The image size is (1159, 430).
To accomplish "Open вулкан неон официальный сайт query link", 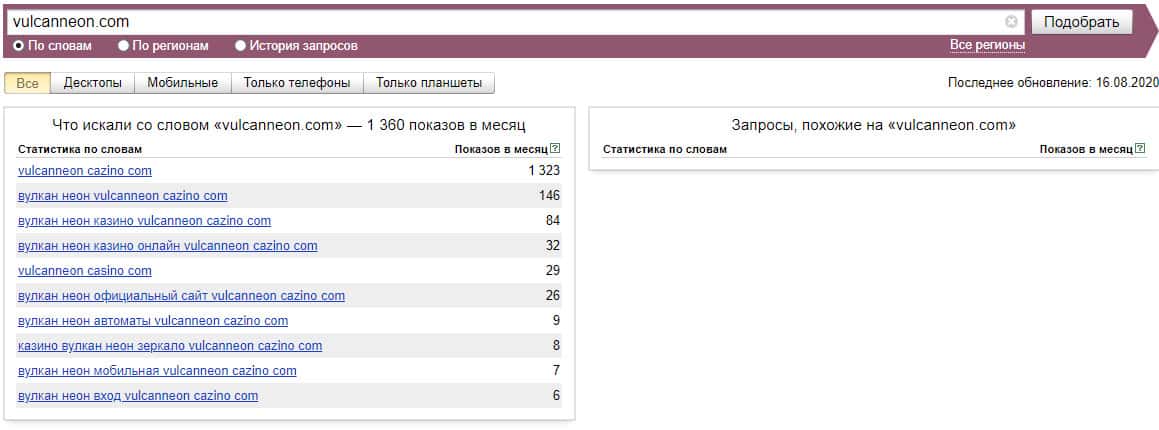I will (181, 296).
